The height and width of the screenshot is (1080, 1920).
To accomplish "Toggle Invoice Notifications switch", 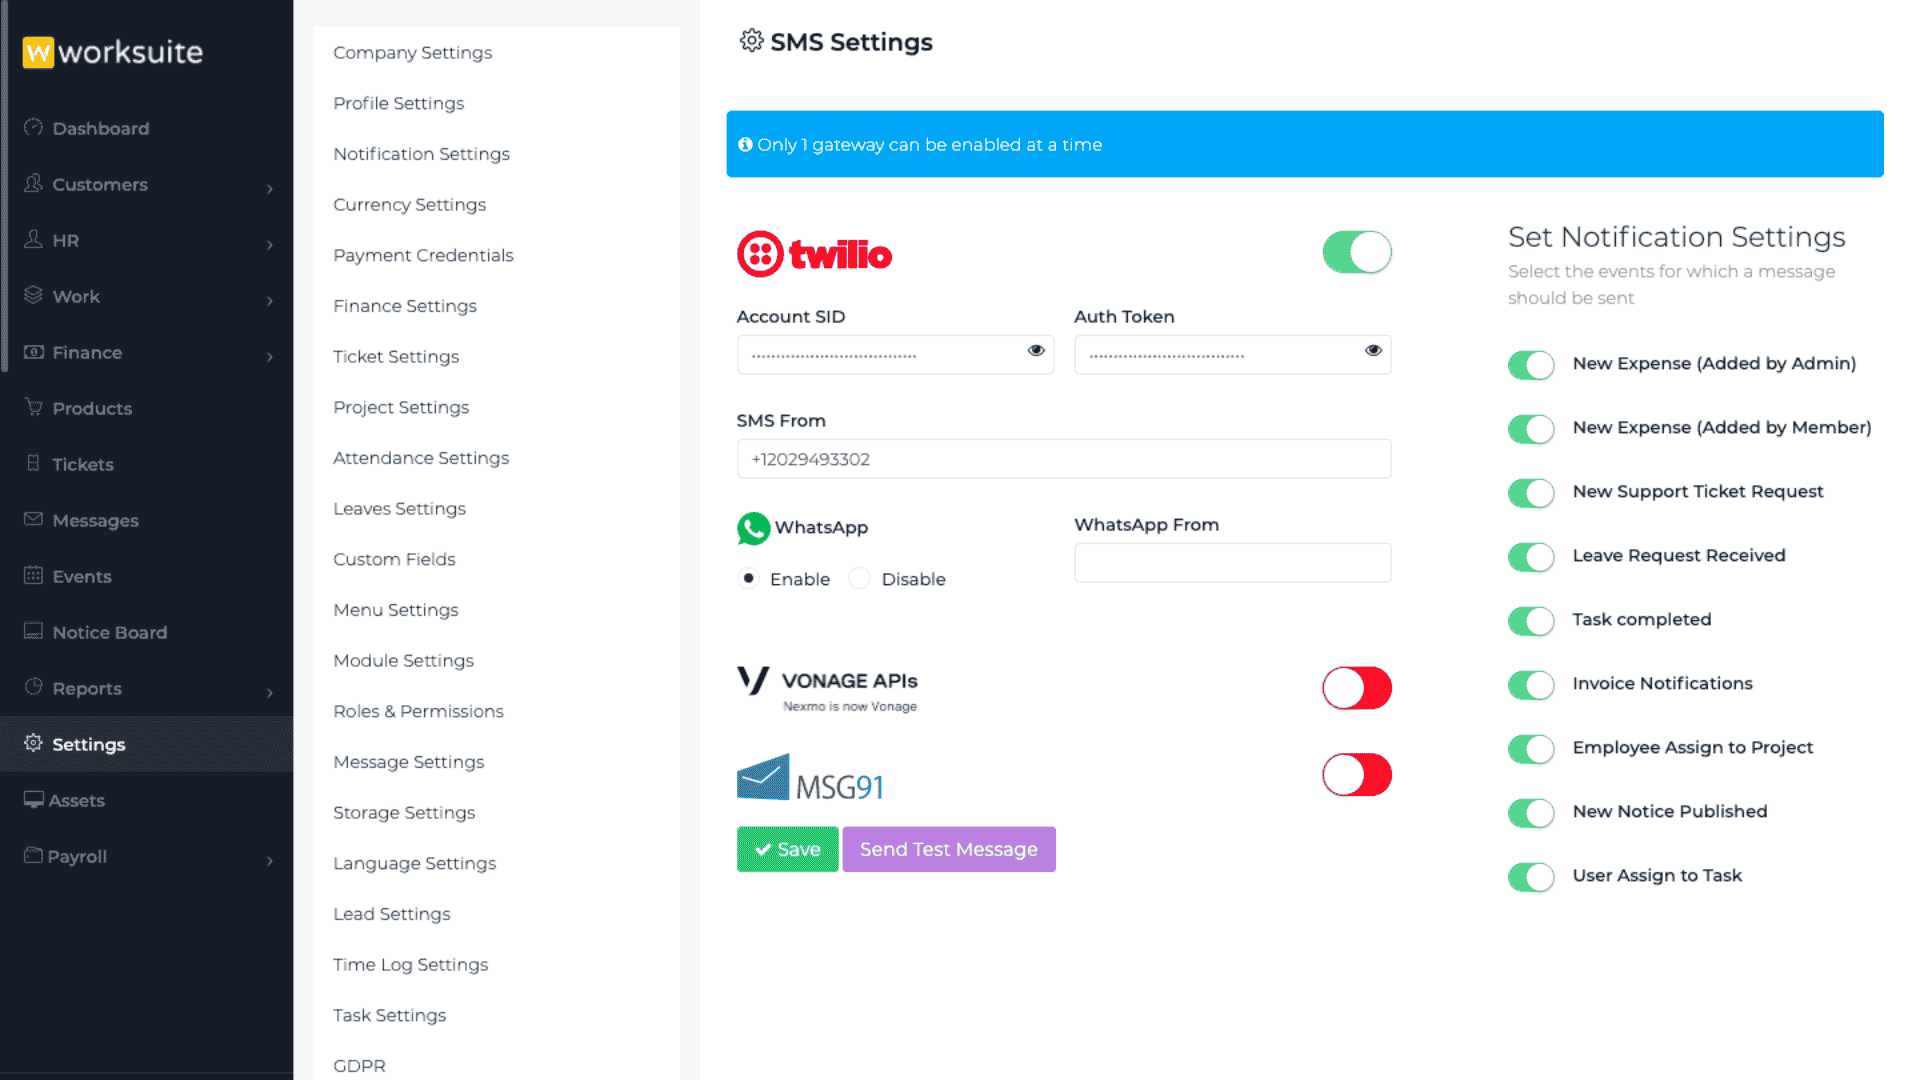I will pos(1531,685).
